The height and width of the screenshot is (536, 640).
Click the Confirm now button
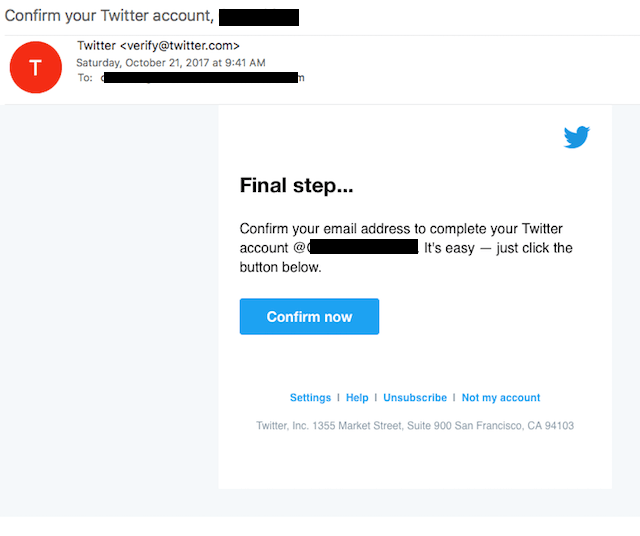(x=309, y=316)
